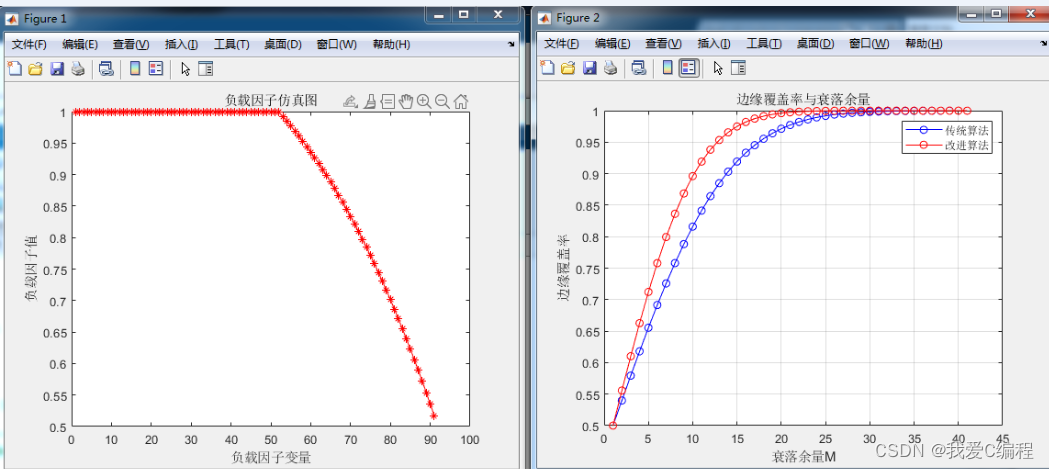Viewport: 1049px width, 469px height.
Task: Click the export axes icon above Figure 1 plot
Action: (x=350, y=102)
